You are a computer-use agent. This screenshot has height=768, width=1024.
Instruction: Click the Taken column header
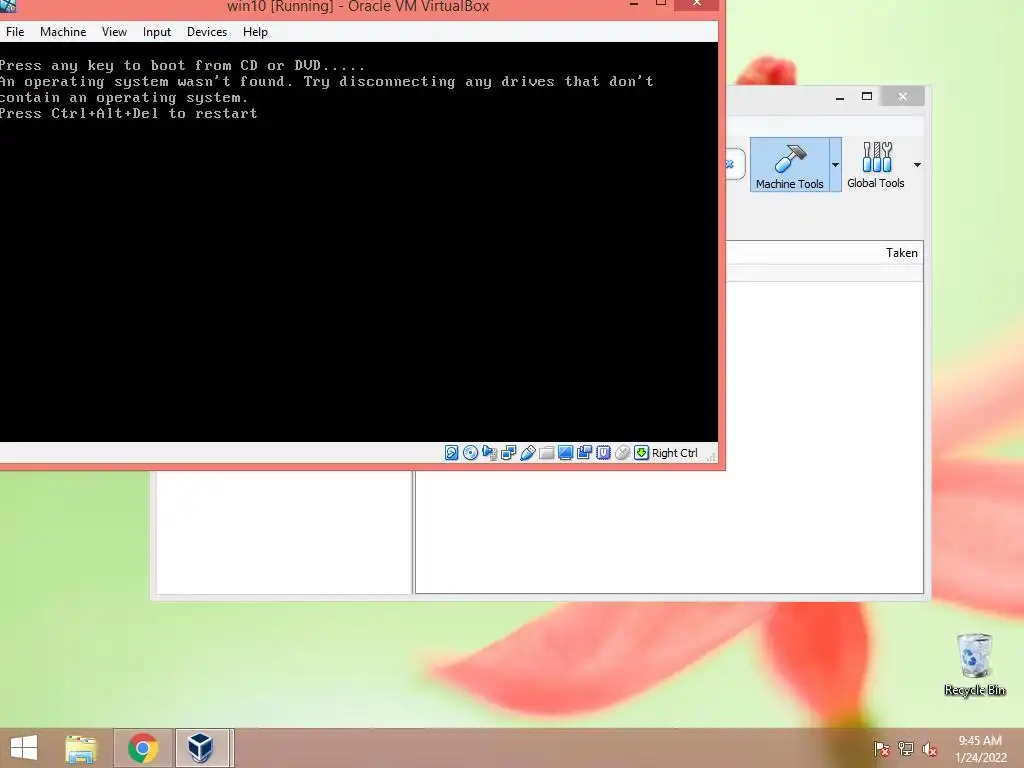[901, 253]
